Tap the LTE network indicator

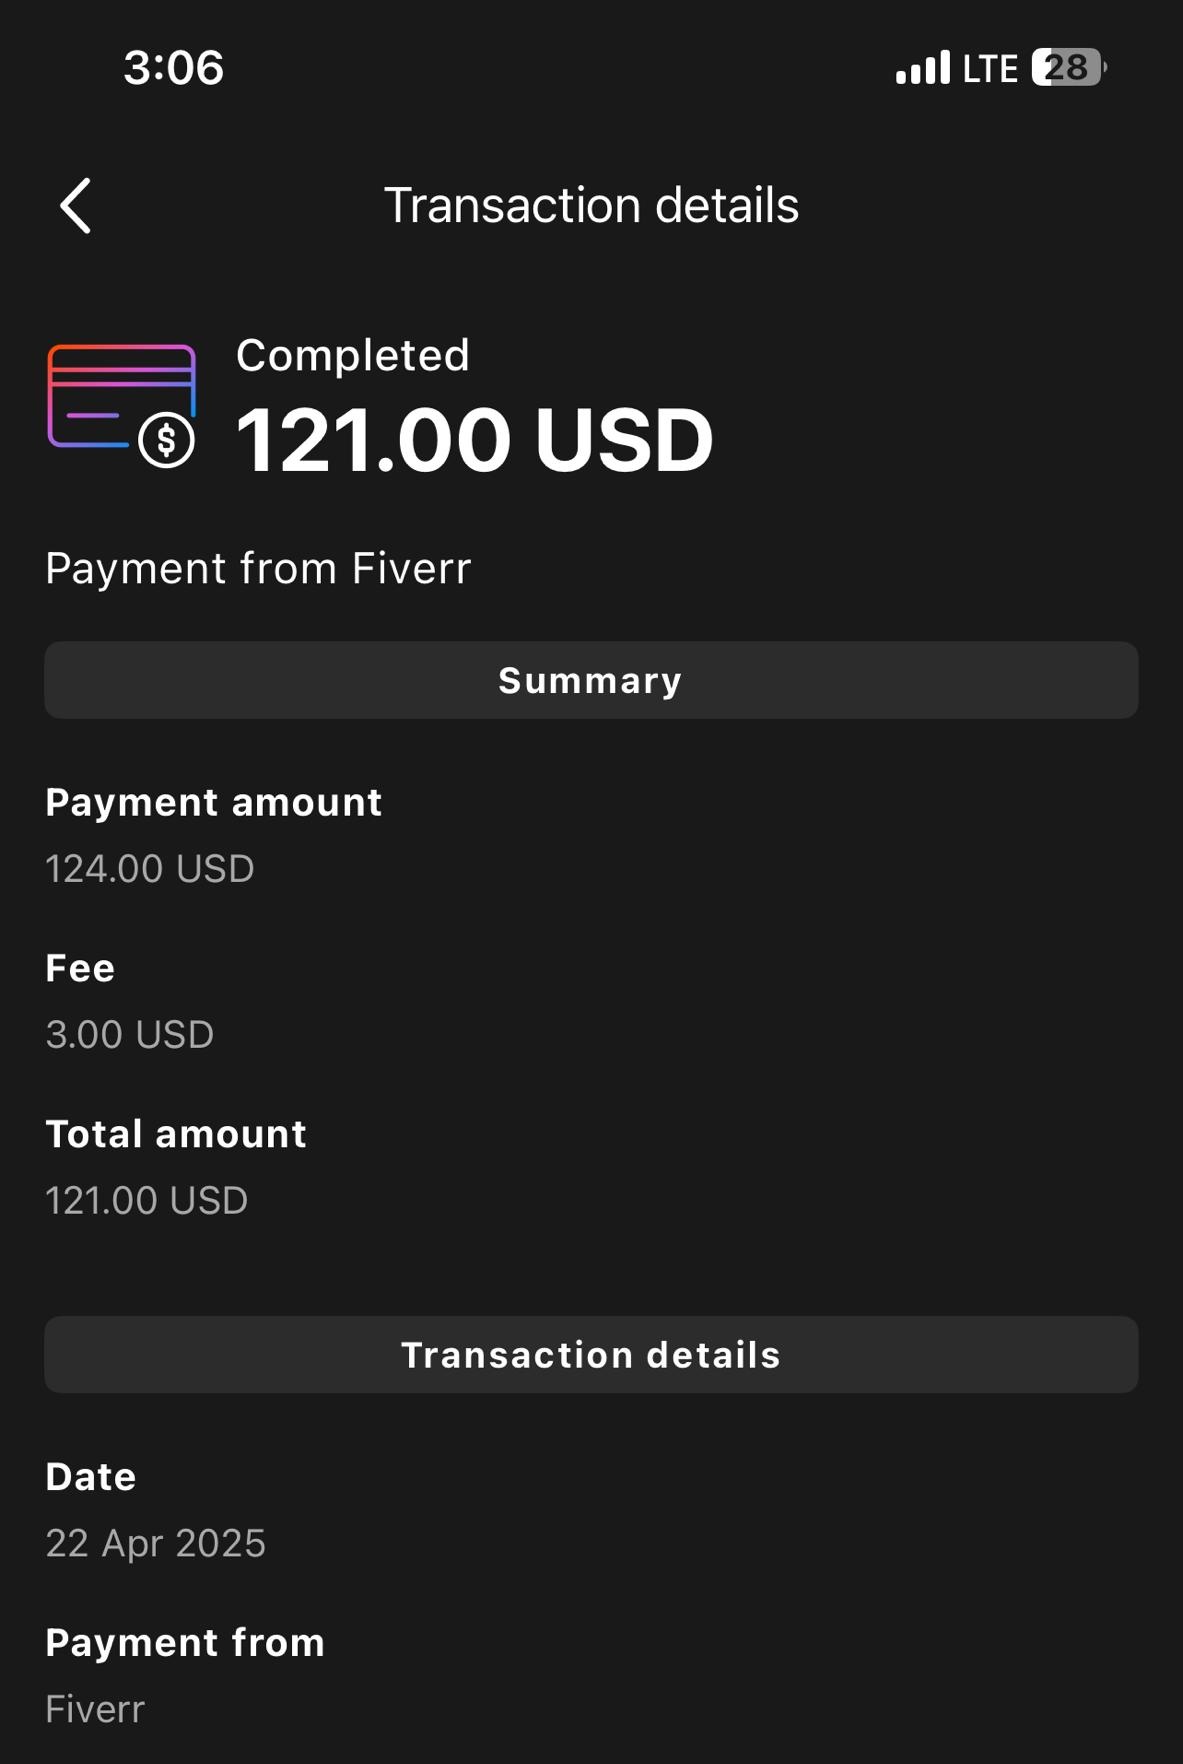(989, 69)
